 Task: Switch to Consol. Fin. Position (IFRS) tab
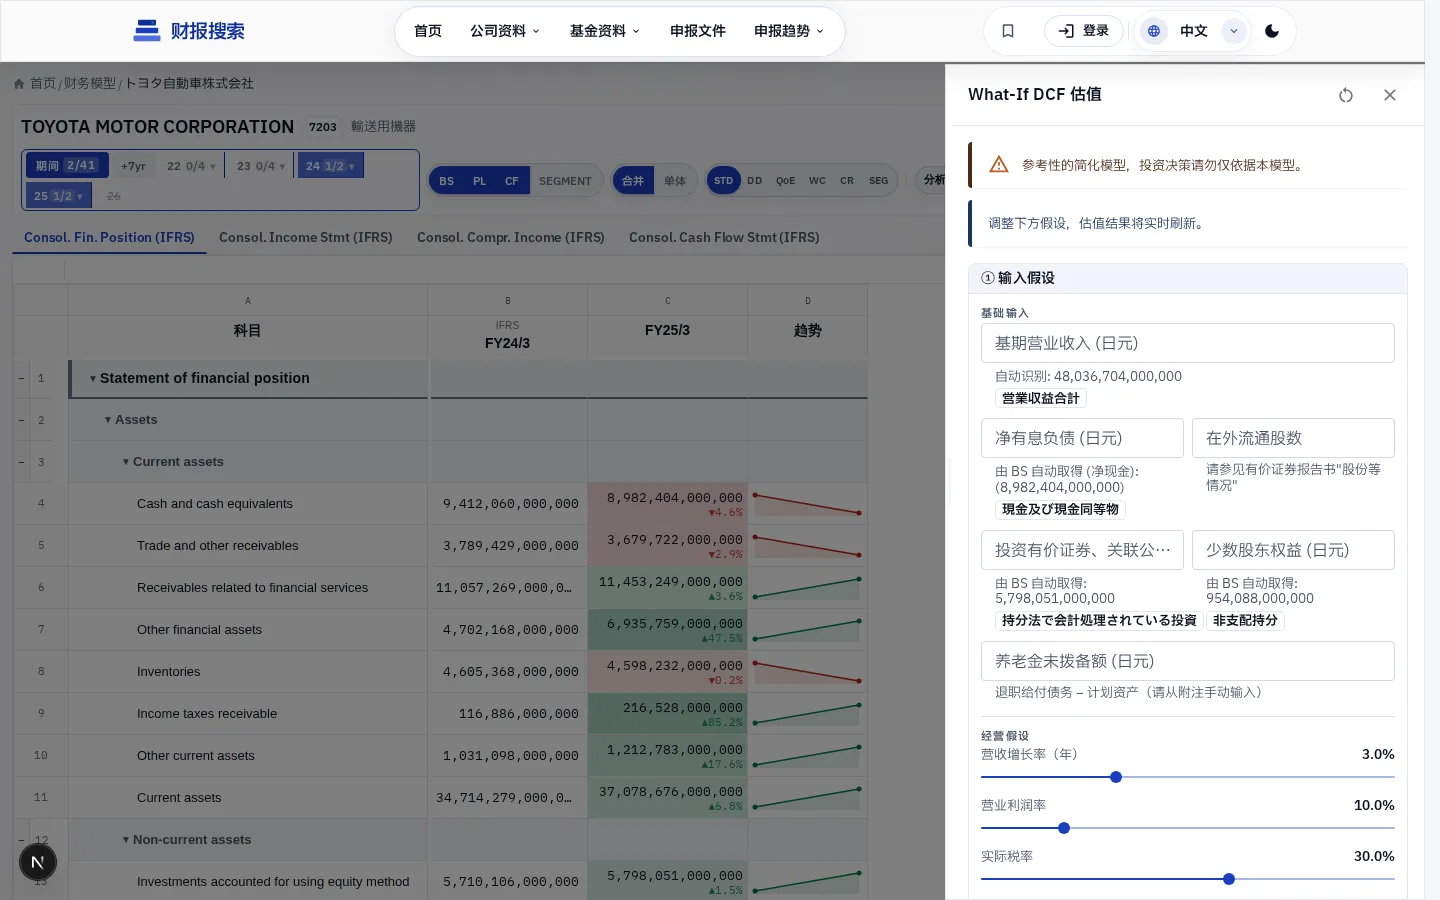click(109, 237)
